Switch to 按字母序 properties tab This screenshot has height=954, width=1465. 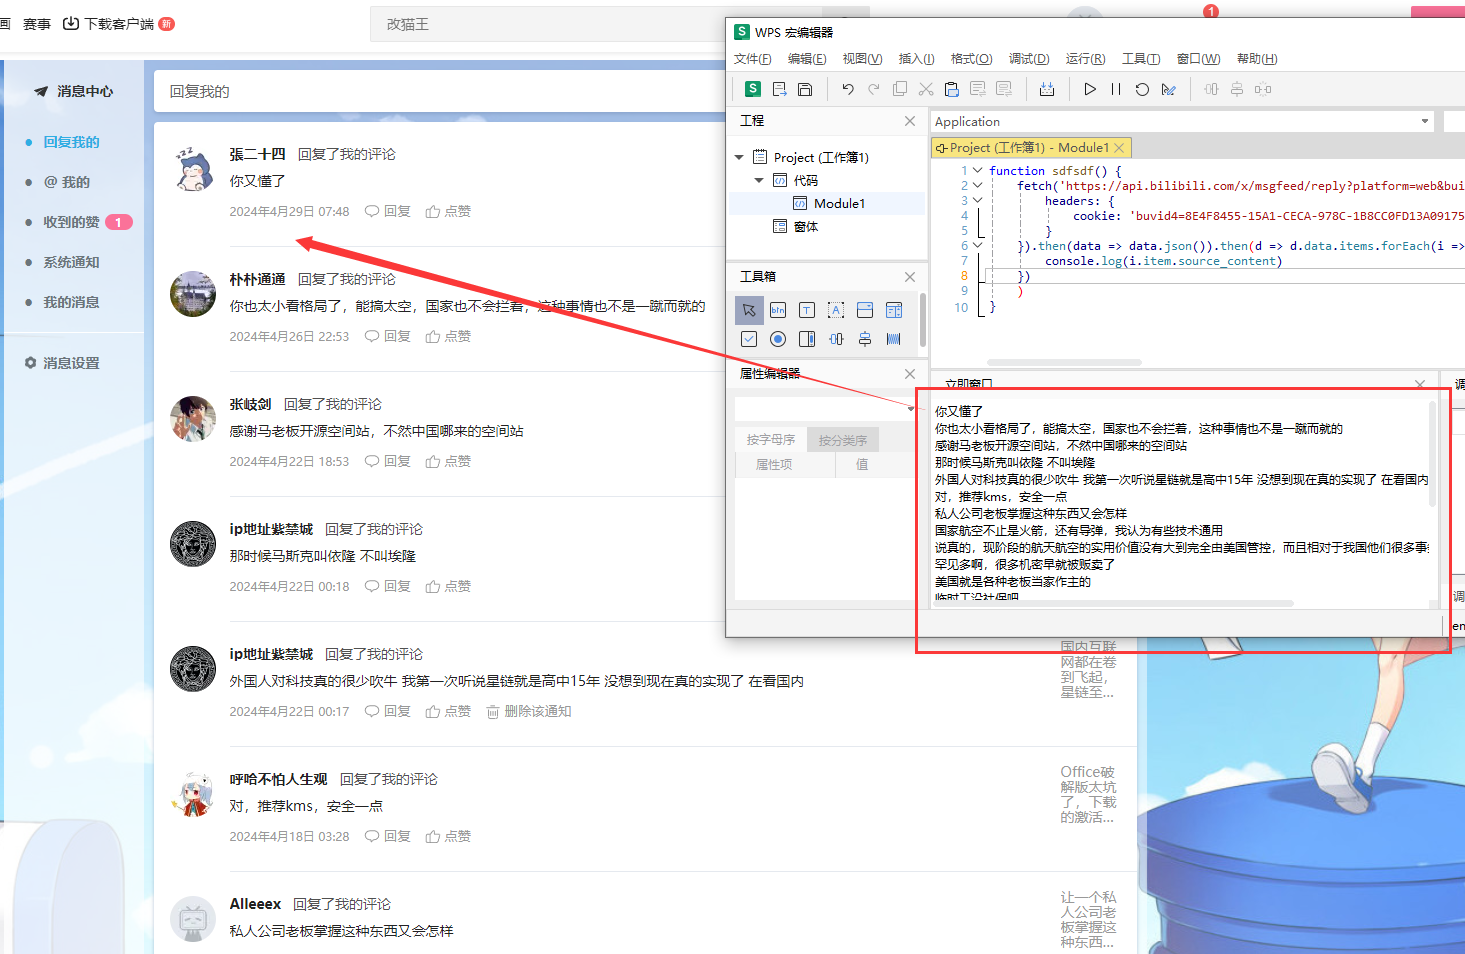(771, 440)
